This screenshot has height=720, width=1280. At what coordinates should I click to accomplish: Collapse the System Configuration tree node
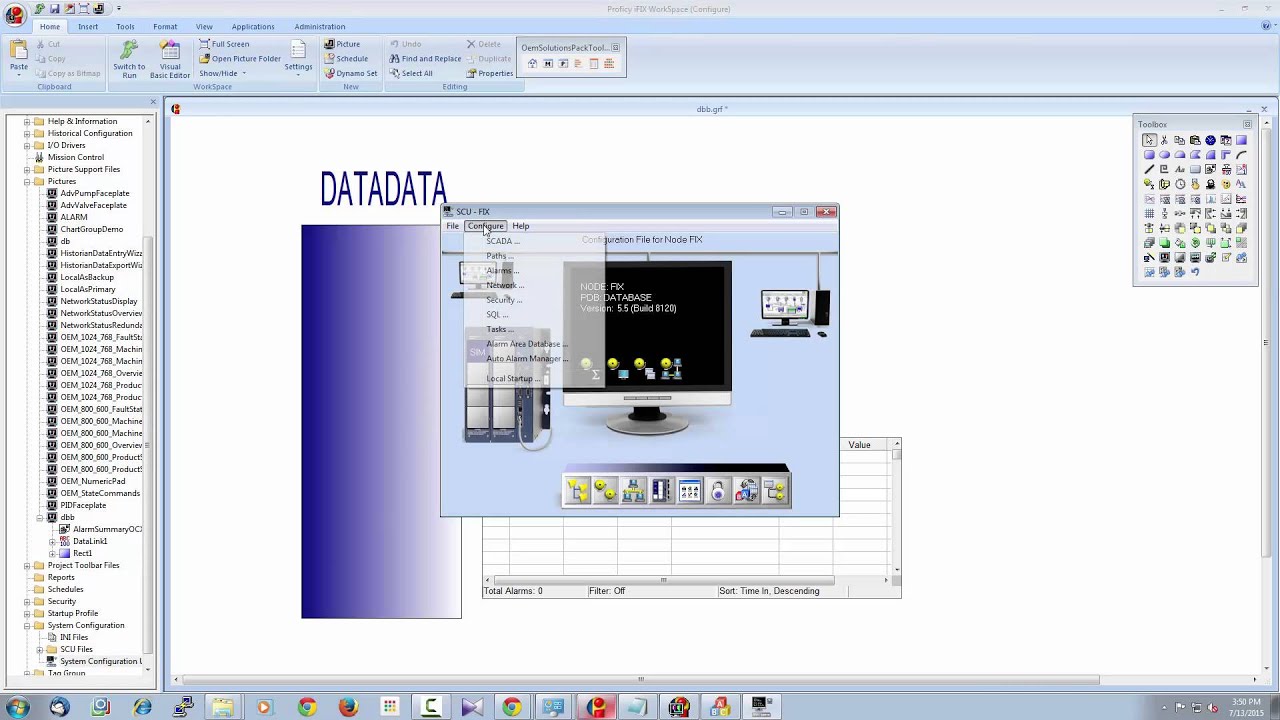point(27,625)
